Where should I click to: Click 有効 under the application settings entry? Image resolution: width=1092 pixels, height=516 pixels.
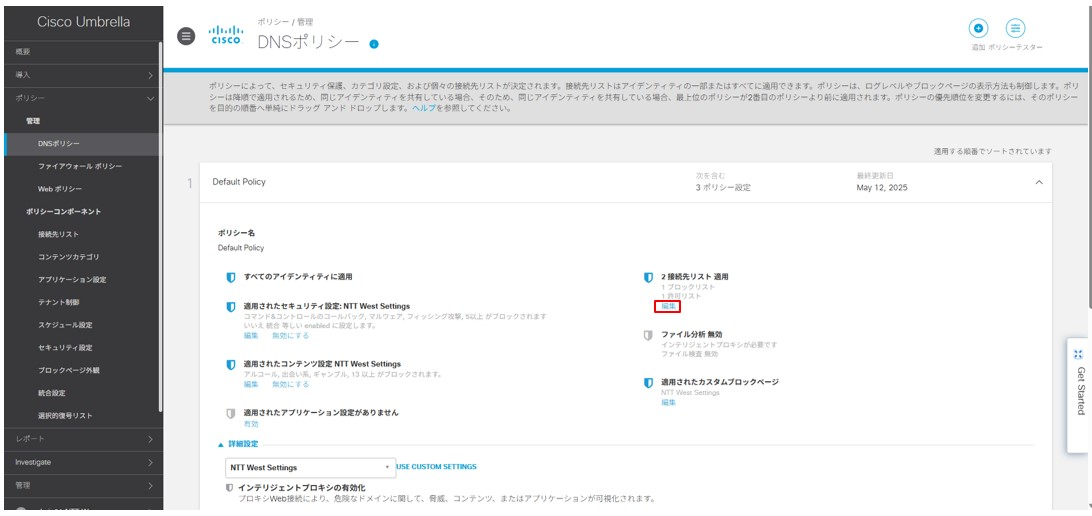pyautogui.click(x=251, y=423)
